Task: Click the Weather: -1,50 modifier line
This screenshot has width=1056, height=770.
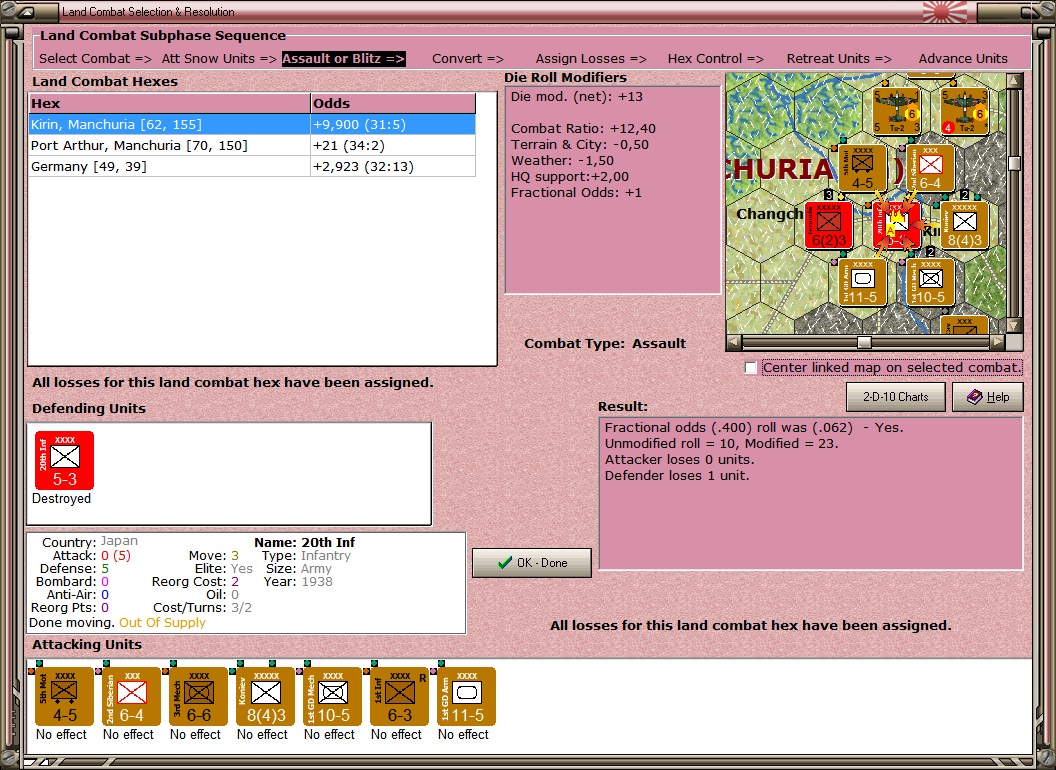Action: (562, 160)
